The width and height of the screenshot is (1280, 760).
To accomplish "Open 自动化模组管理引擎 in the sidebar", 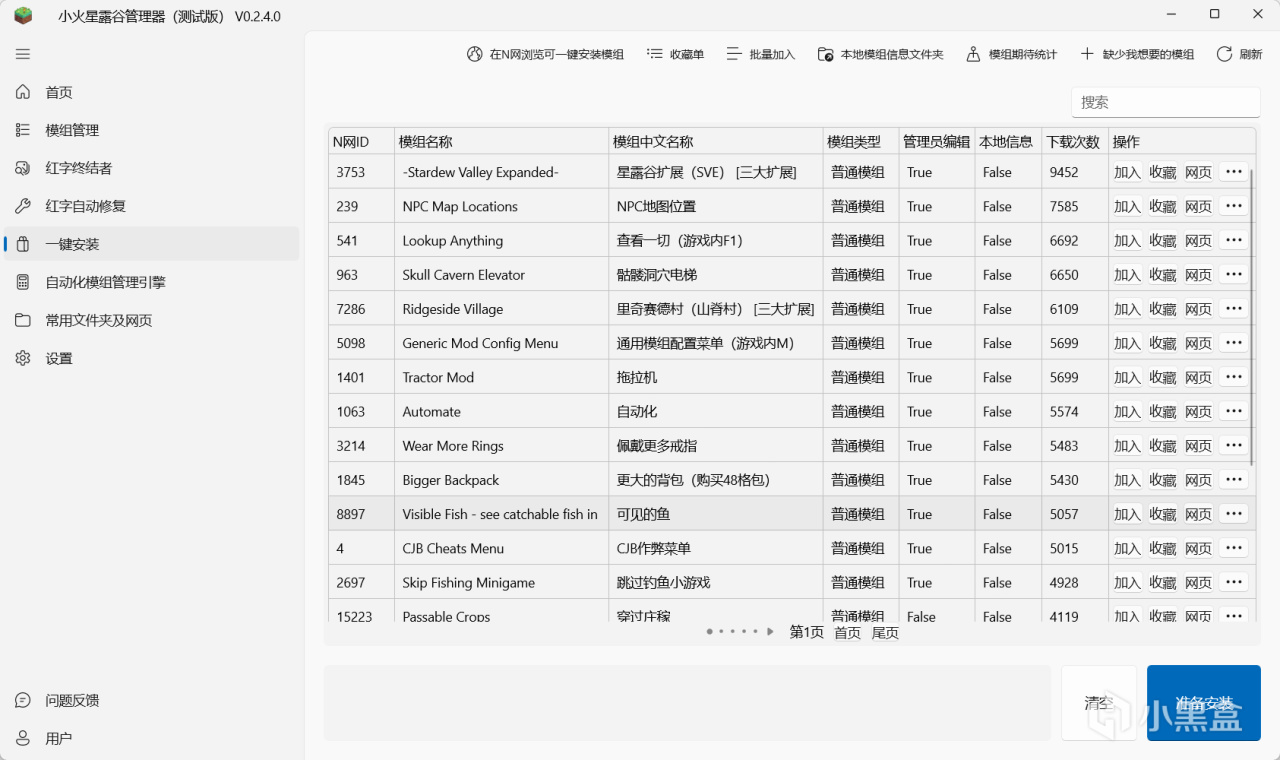I will coord(152,282).
